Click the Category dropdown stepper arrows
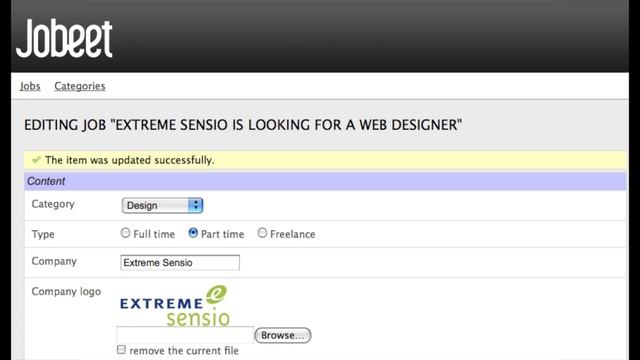Viewport: 640px width, 360px height. pos(196,205)
